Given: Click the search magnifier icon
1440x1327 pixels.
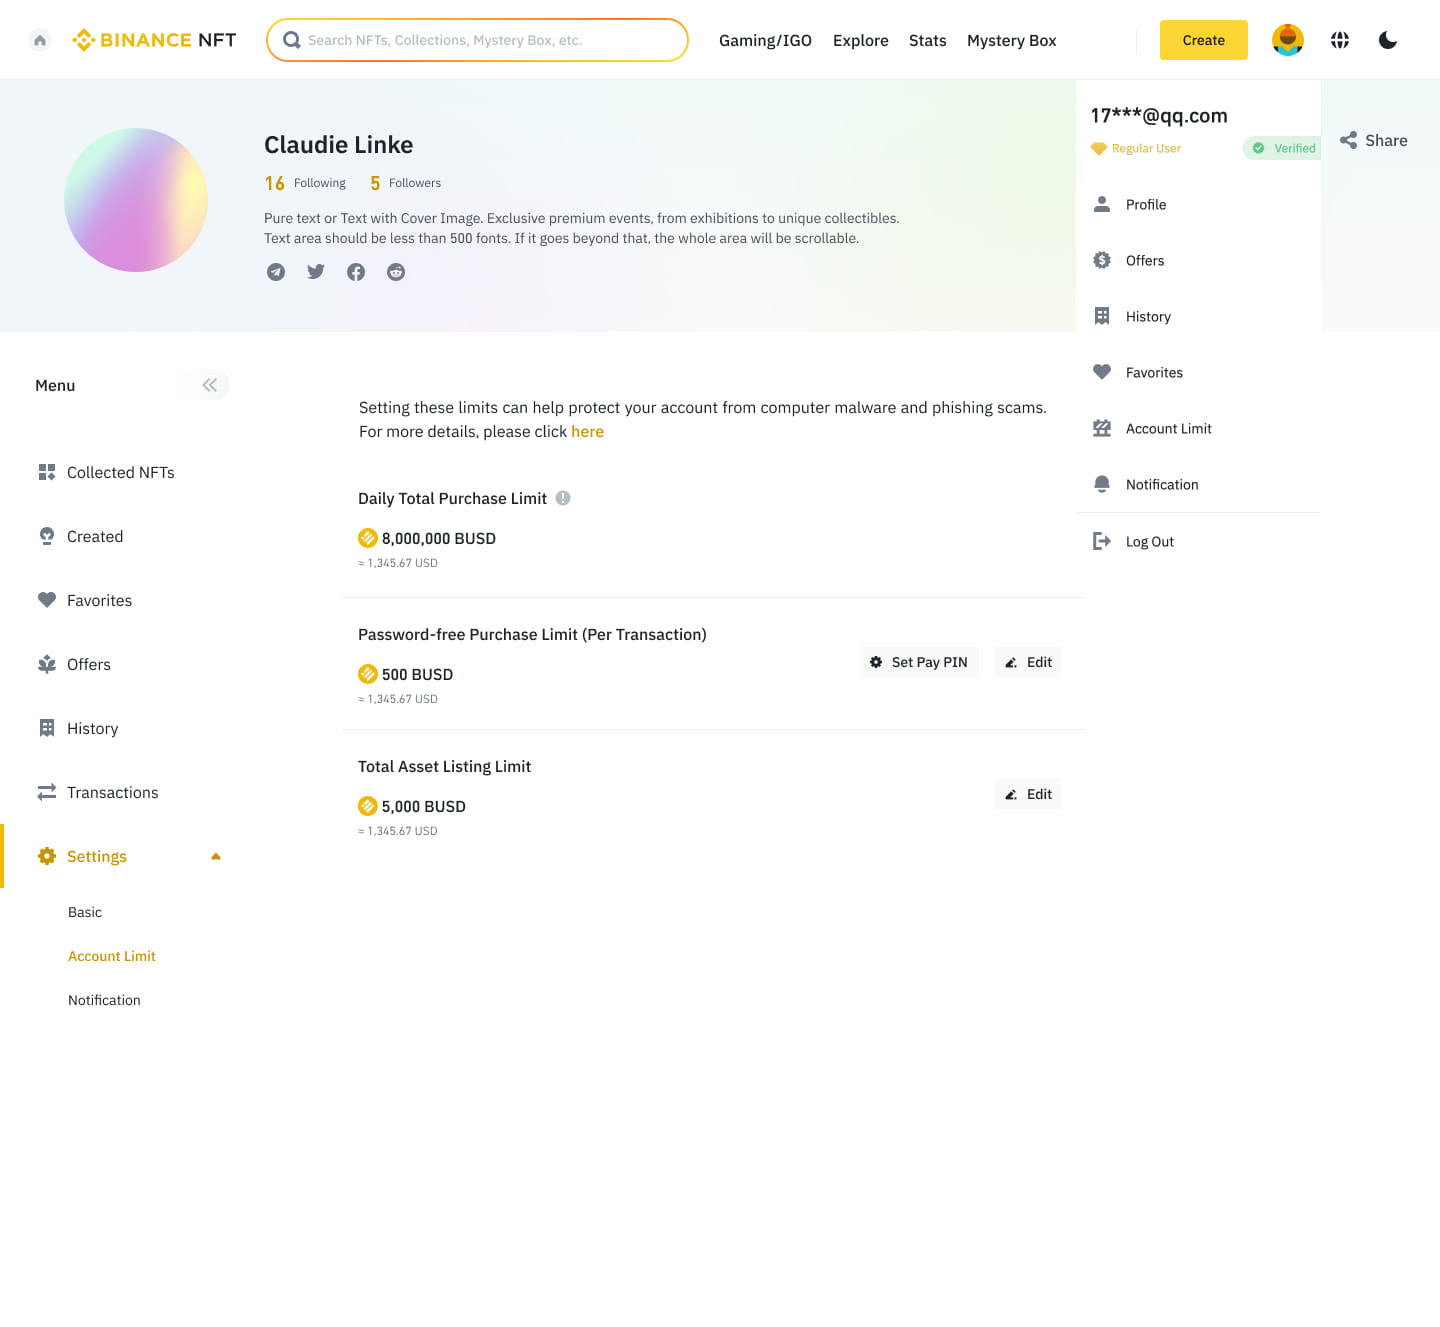Looking at the screenshot, I should click(x=292, y=40).
